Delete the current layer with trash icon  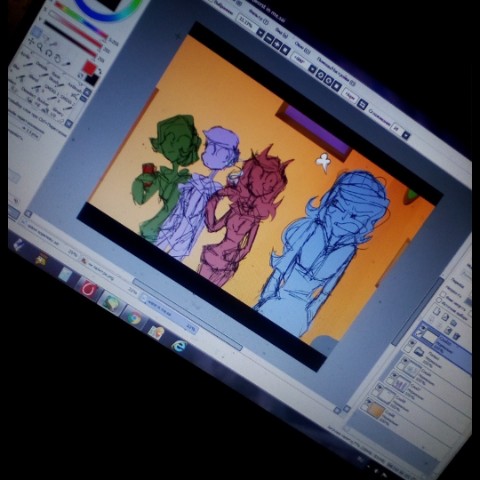pos(458,336)
